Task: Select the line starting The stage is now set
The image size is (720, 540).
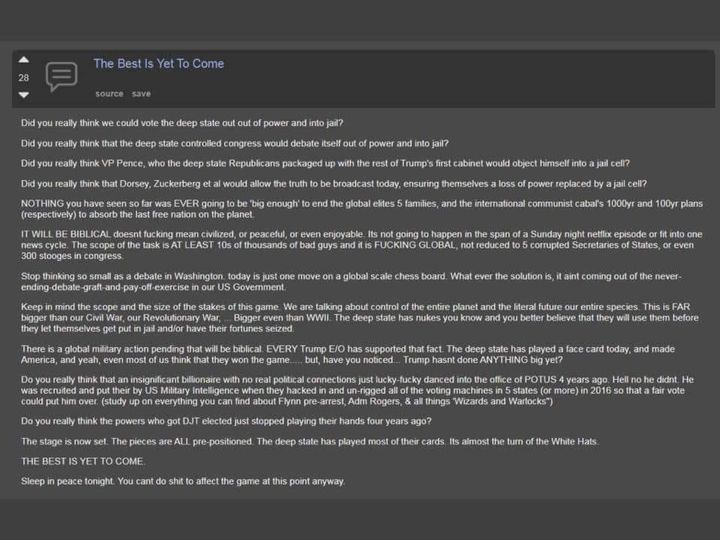Action: coord(309,441)
